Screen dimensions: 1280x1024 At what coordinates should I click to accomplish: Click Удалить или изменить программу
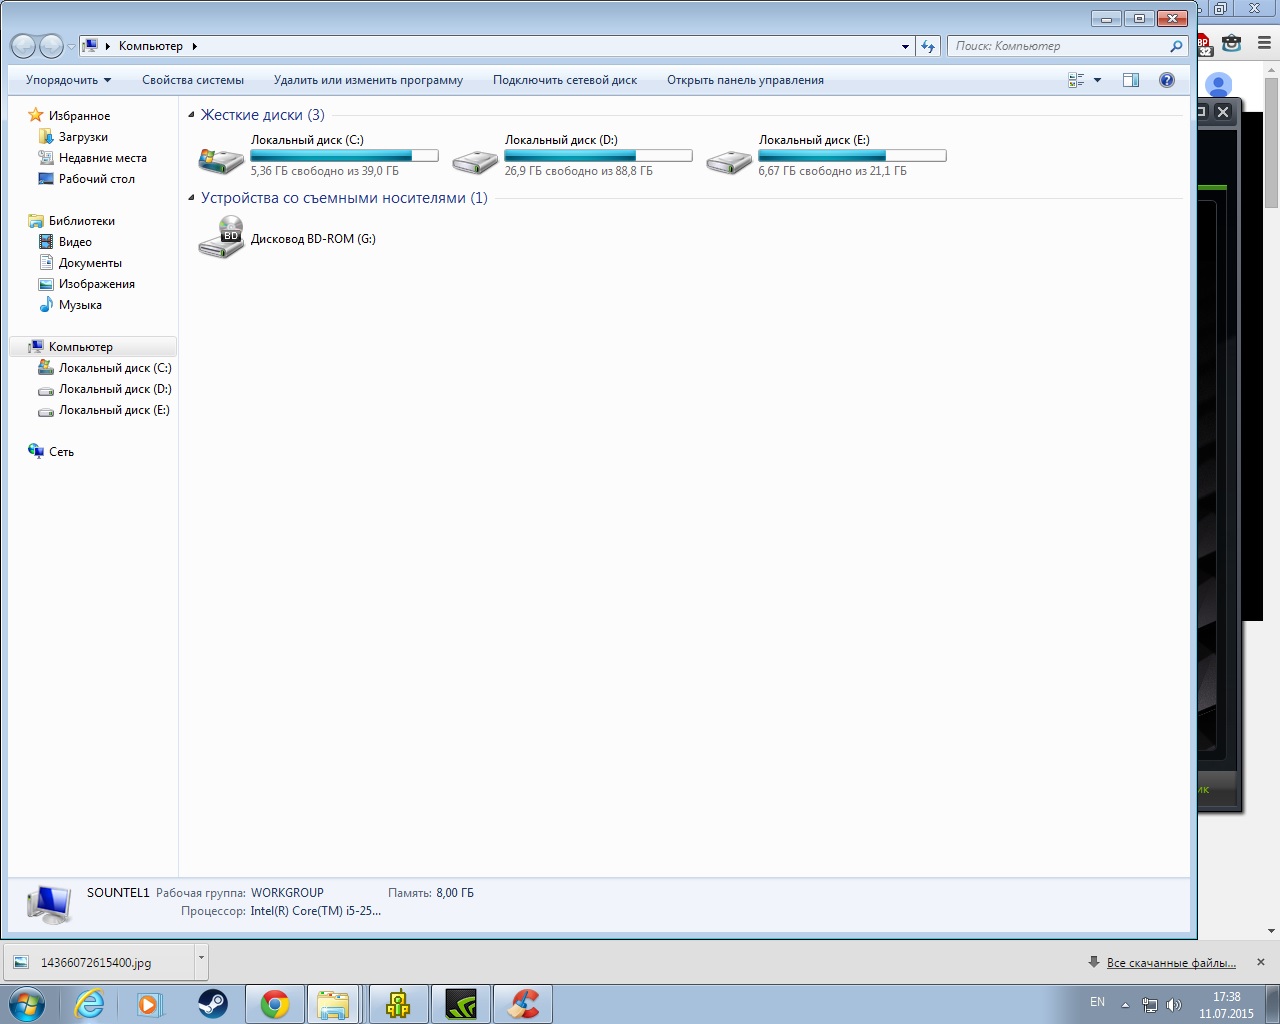click(368, 80)
